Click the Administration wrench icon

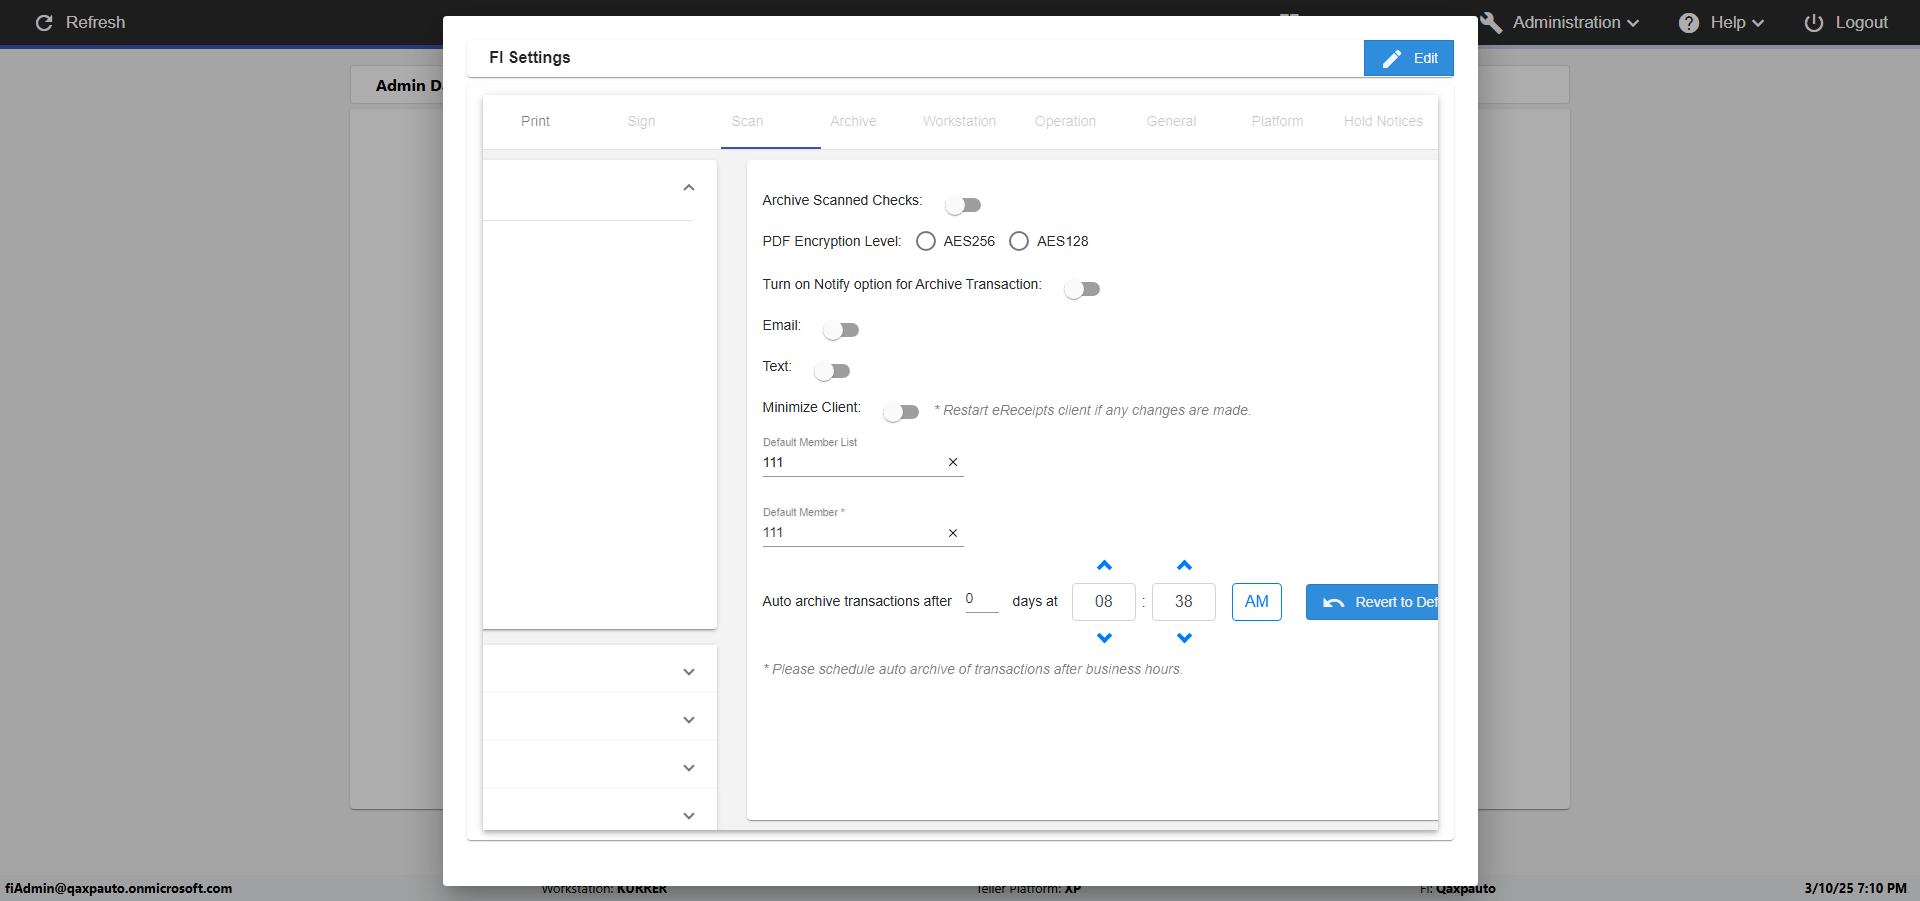[1491, 23]
